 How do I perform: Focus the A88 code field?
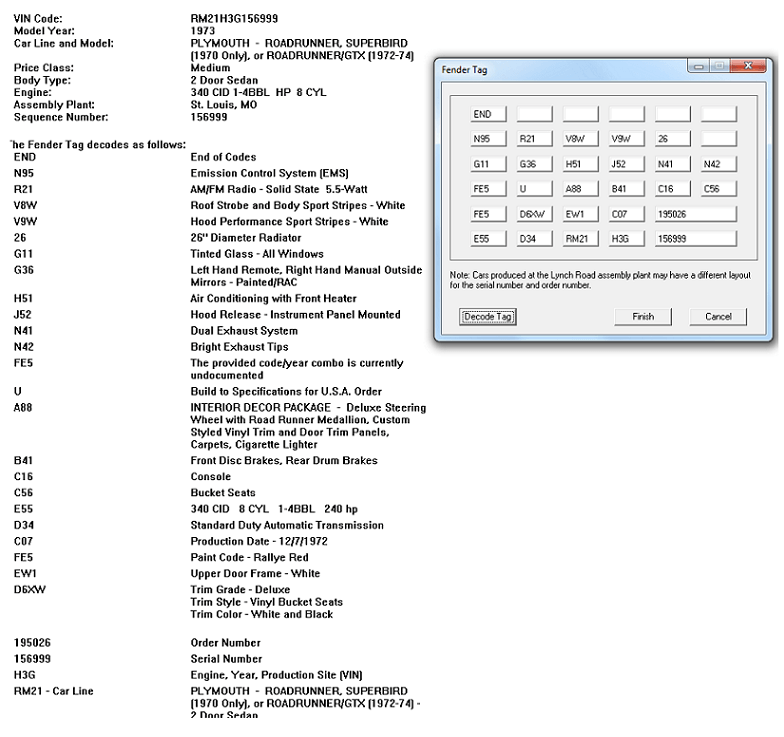[581, 189]
